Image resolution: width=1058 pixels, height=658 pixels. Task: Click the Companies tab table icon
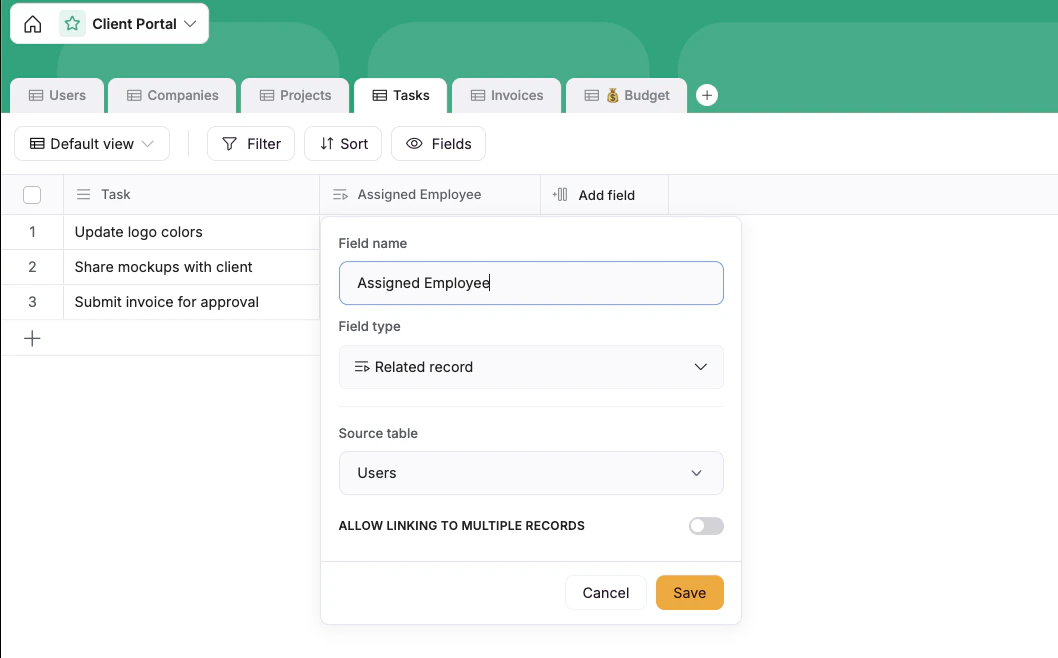tap(134, 96)
